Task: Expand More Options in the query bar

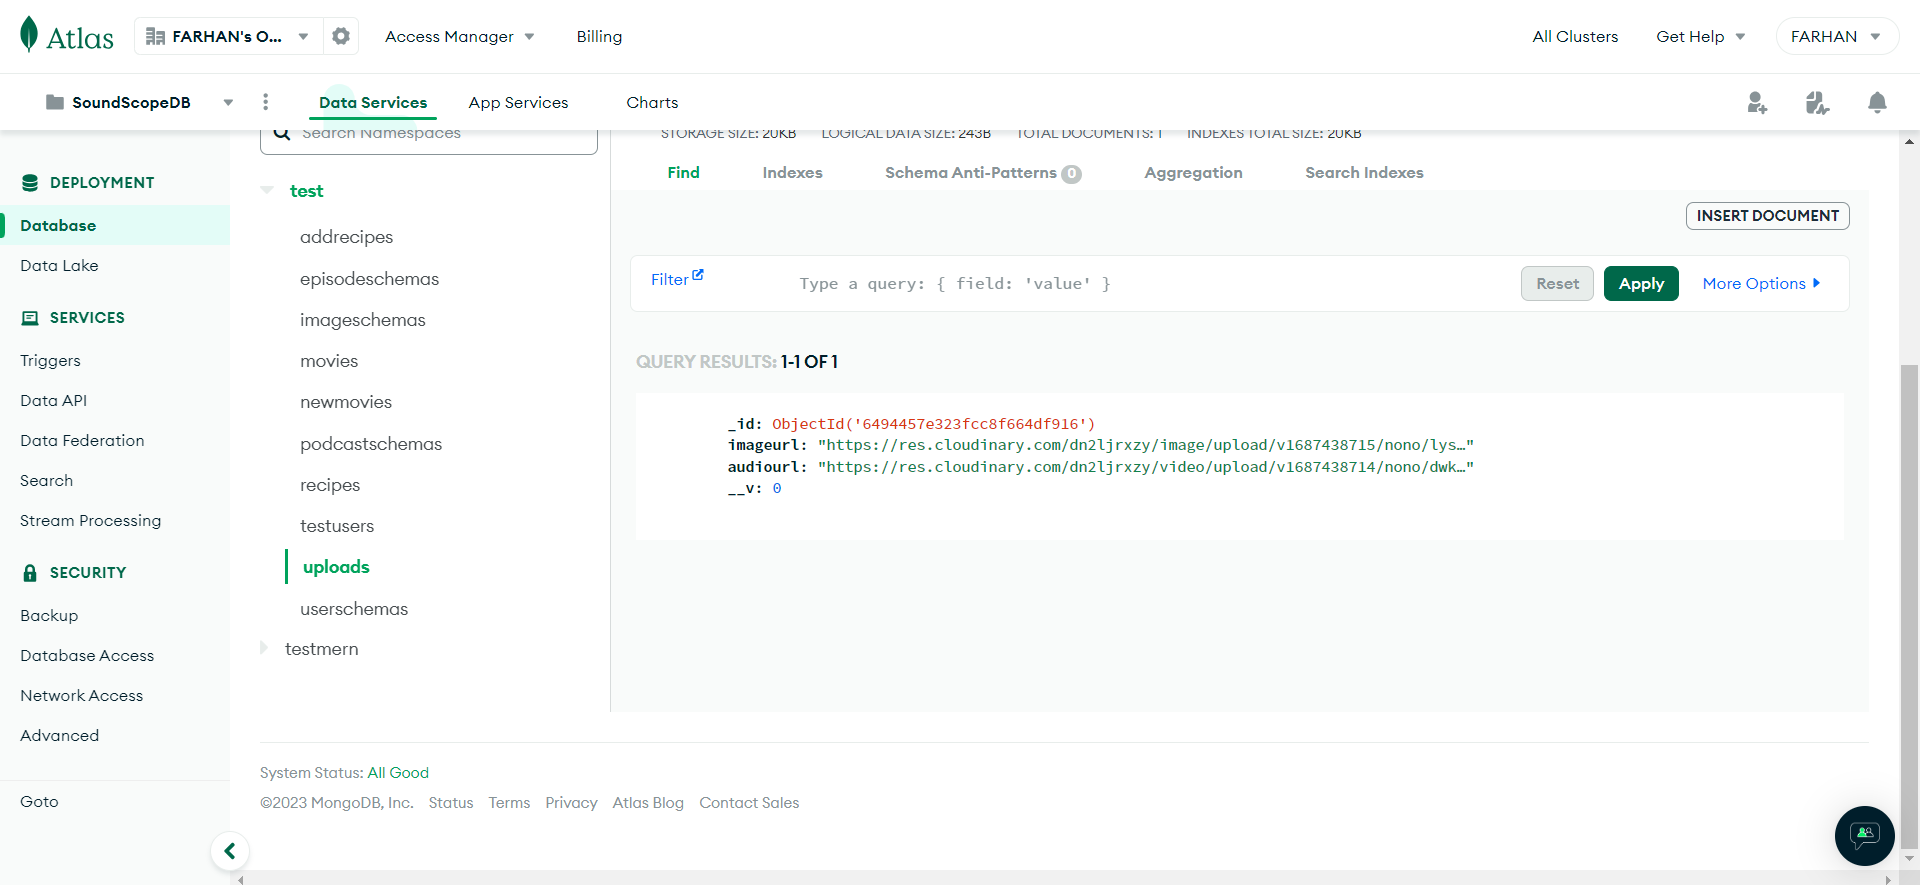Action: coord(1761,284)
